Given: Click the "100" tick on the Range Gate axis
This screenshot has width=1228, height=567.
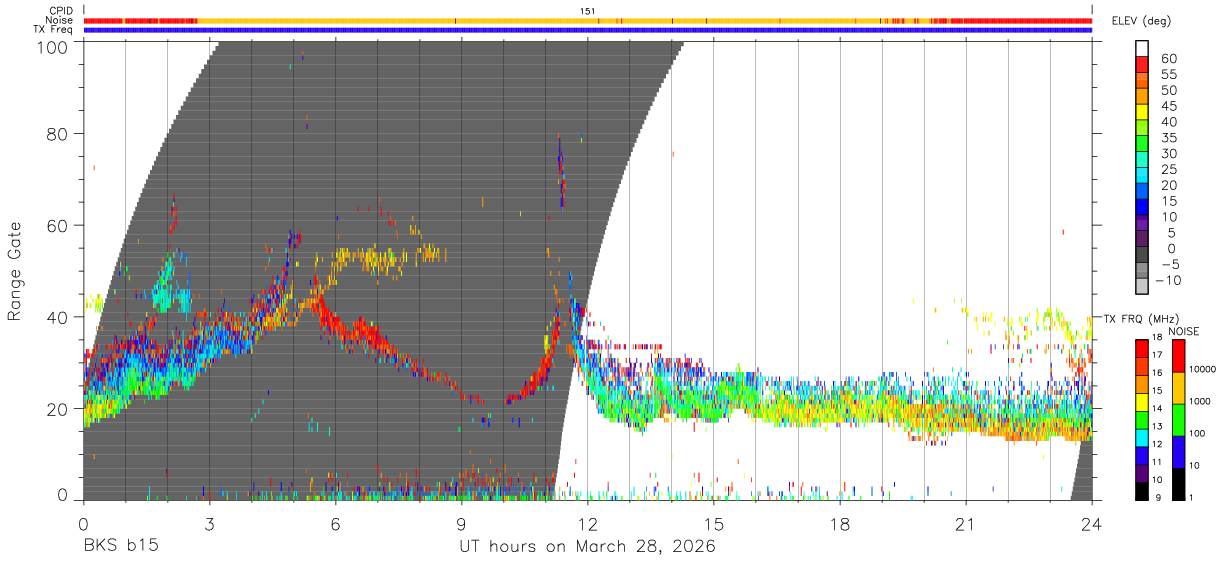Looking at the screenshot, I should 51,47.
